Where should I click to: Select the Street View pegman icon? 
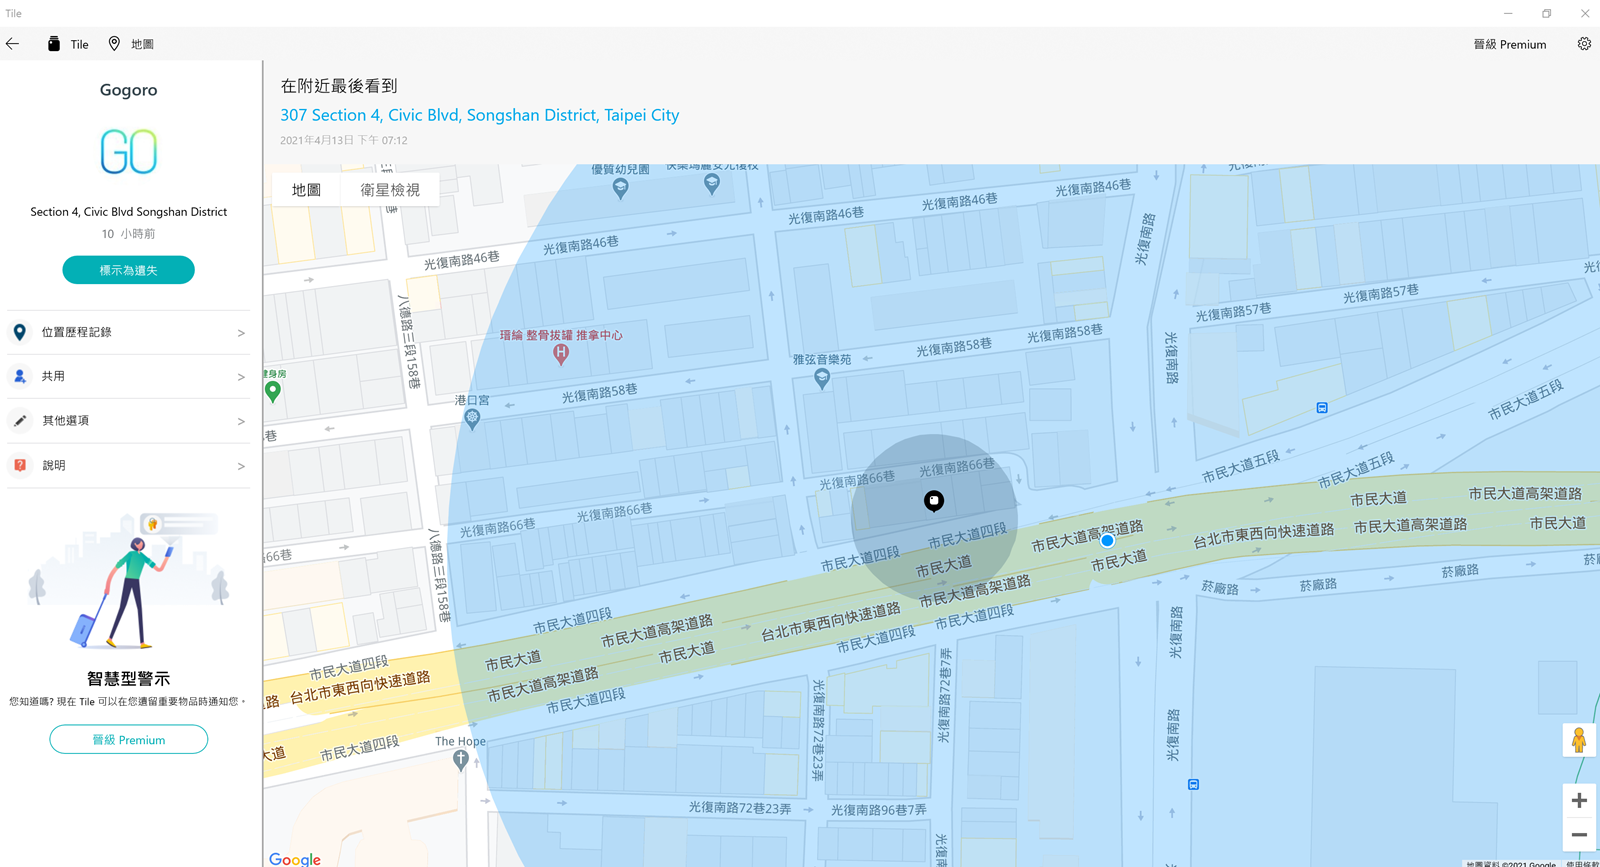tap(1579, 740)
